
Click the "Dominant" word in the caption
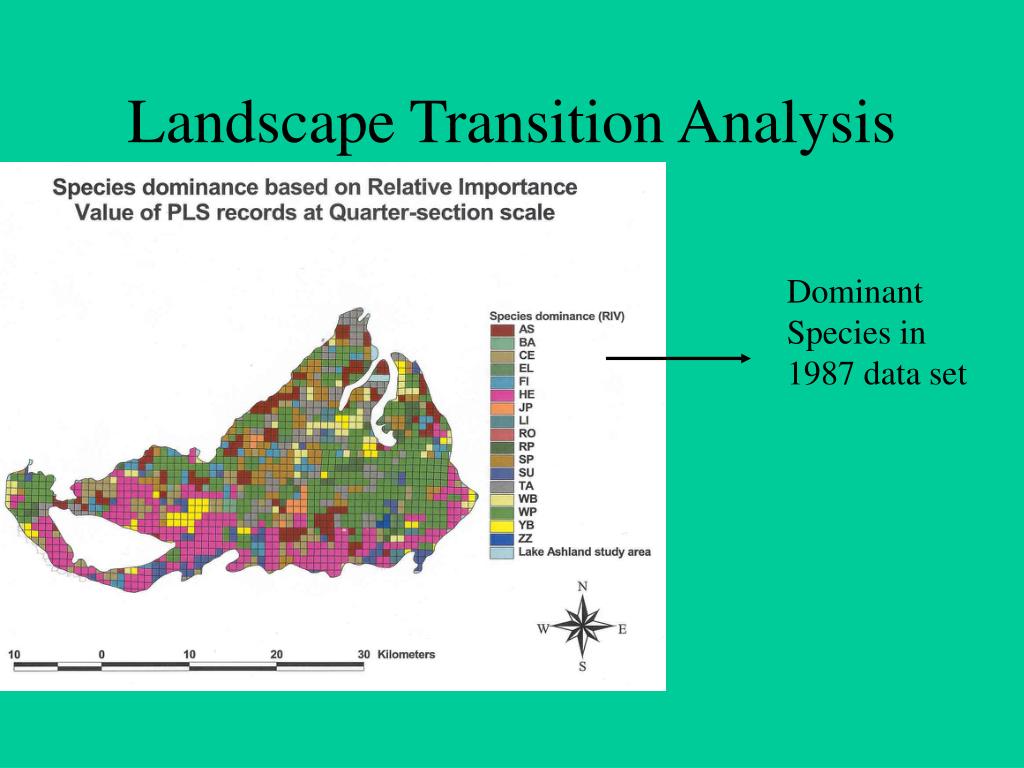click(854, 291)
